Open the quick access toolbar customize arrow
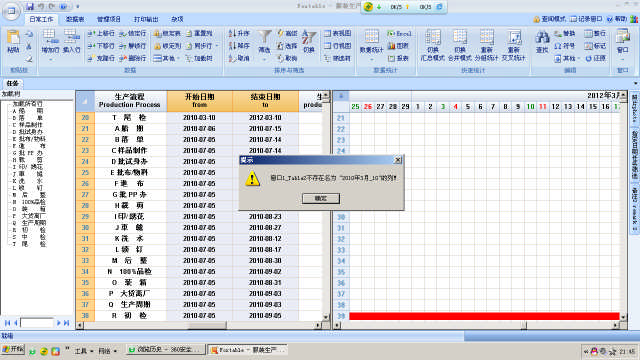The height and width of the screenshot is (360, 640). tap(78, 7)
